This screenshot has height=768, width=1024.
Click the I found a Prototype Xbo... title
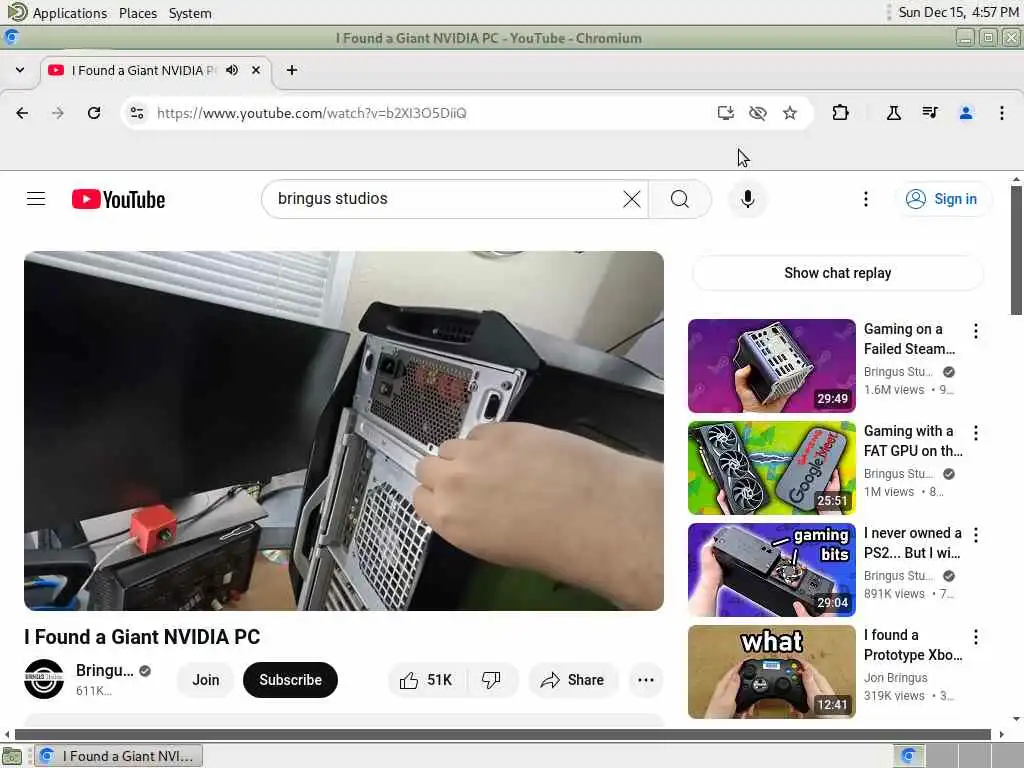912,645
